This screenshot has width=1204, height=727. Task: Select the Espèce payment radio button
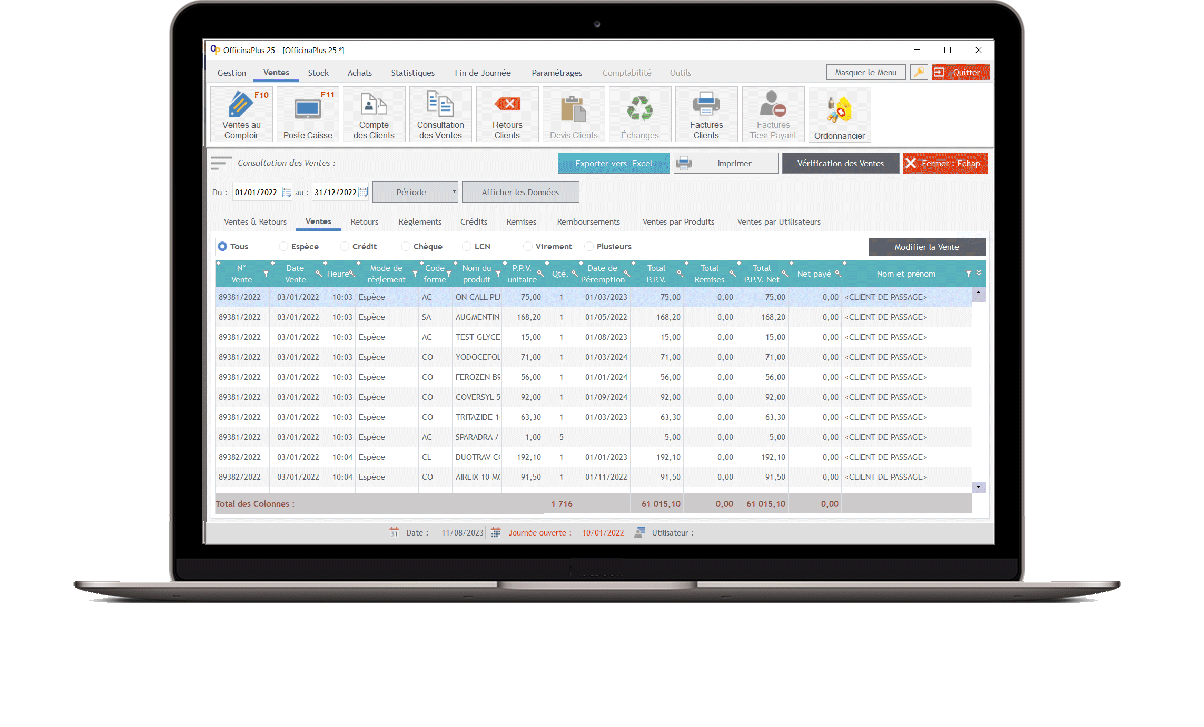[x=284, y=246]
